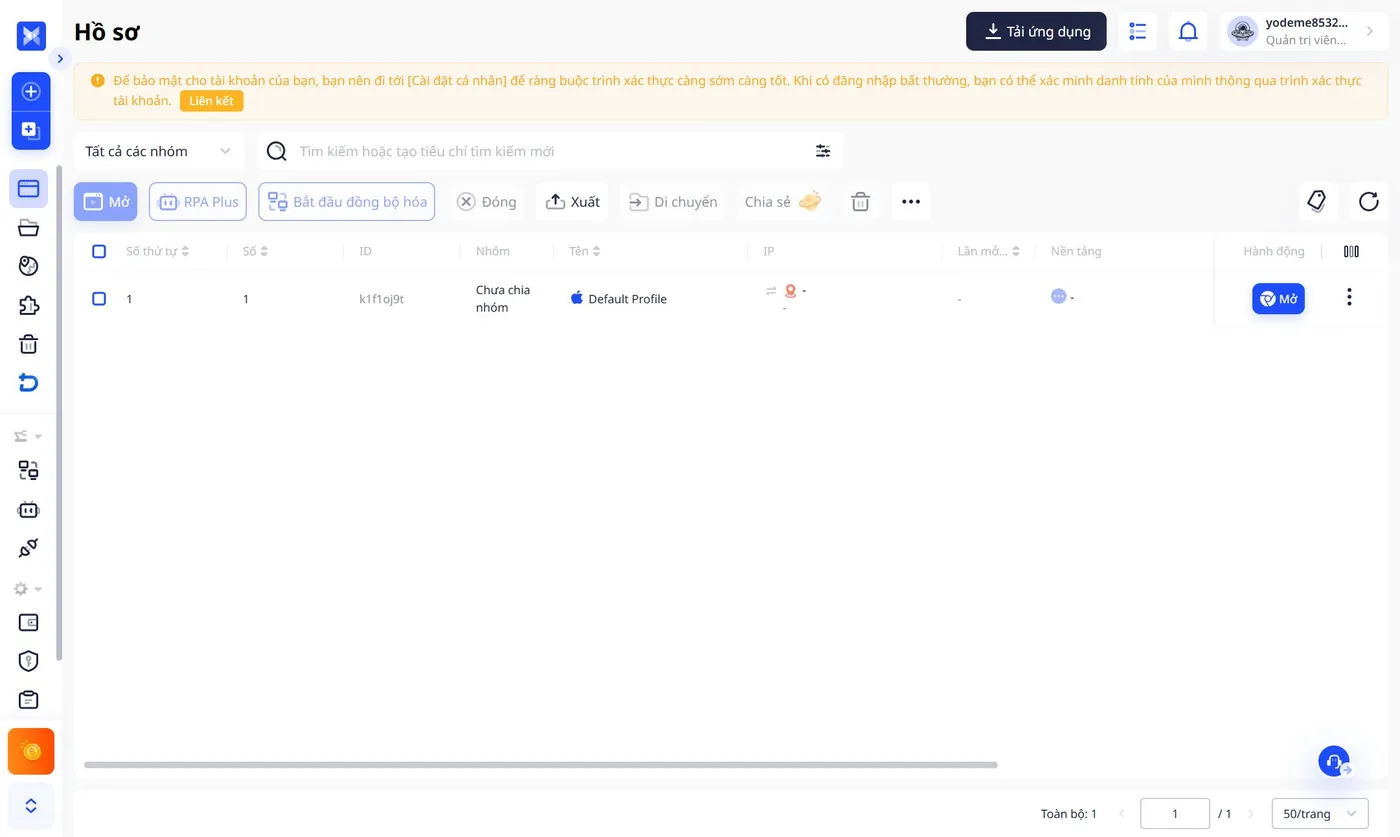
Task: Open the notifications bell icon
Action: click(x=1188, y=31)
